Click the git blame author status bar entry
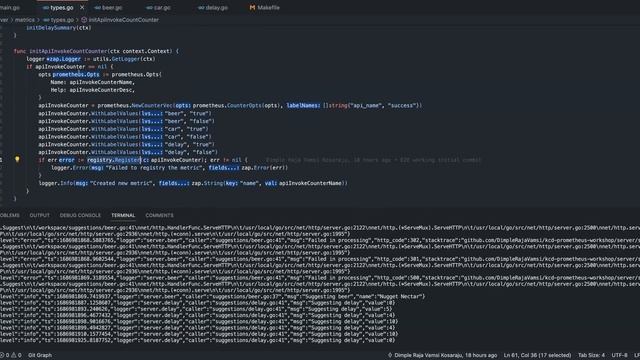 (442, 355)
